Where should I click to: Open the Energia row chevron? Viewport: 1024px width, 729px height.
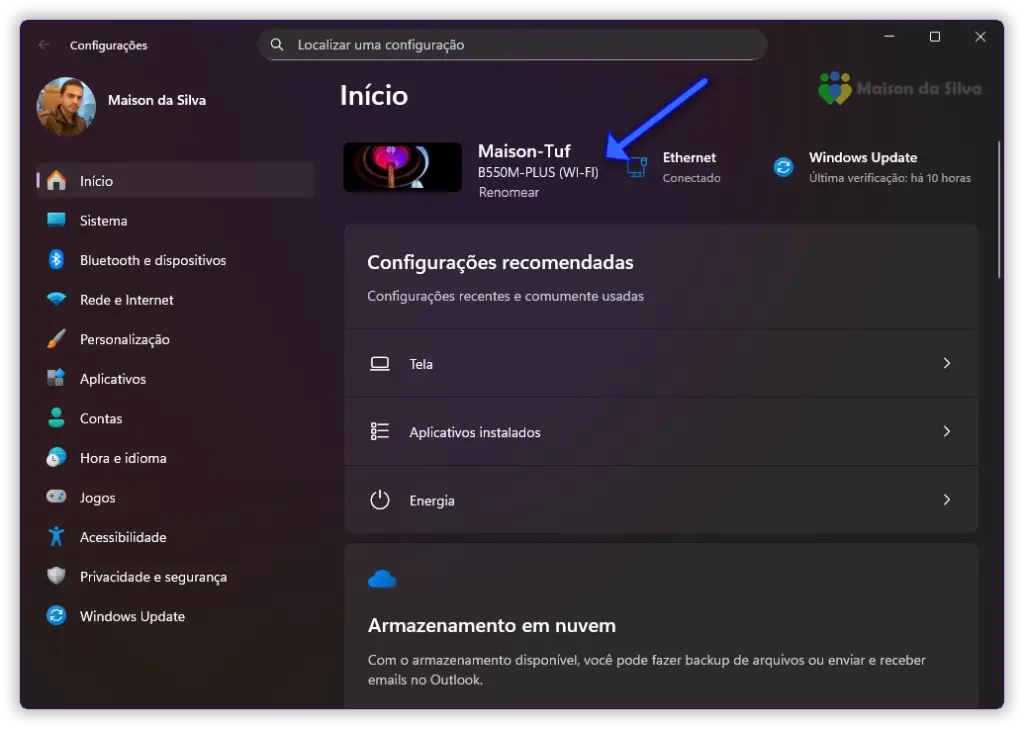point(946,500)
